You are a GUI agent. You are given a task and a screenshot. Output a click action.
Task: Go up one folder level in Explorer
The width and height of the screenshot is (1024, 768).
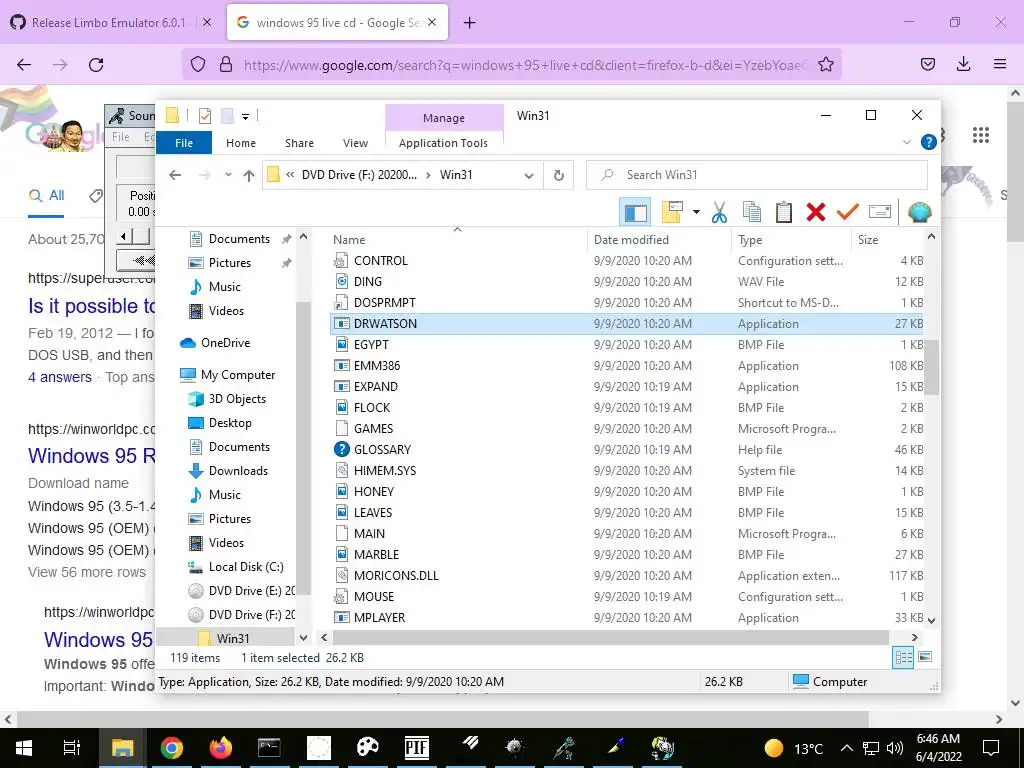[x=249, y=175]
